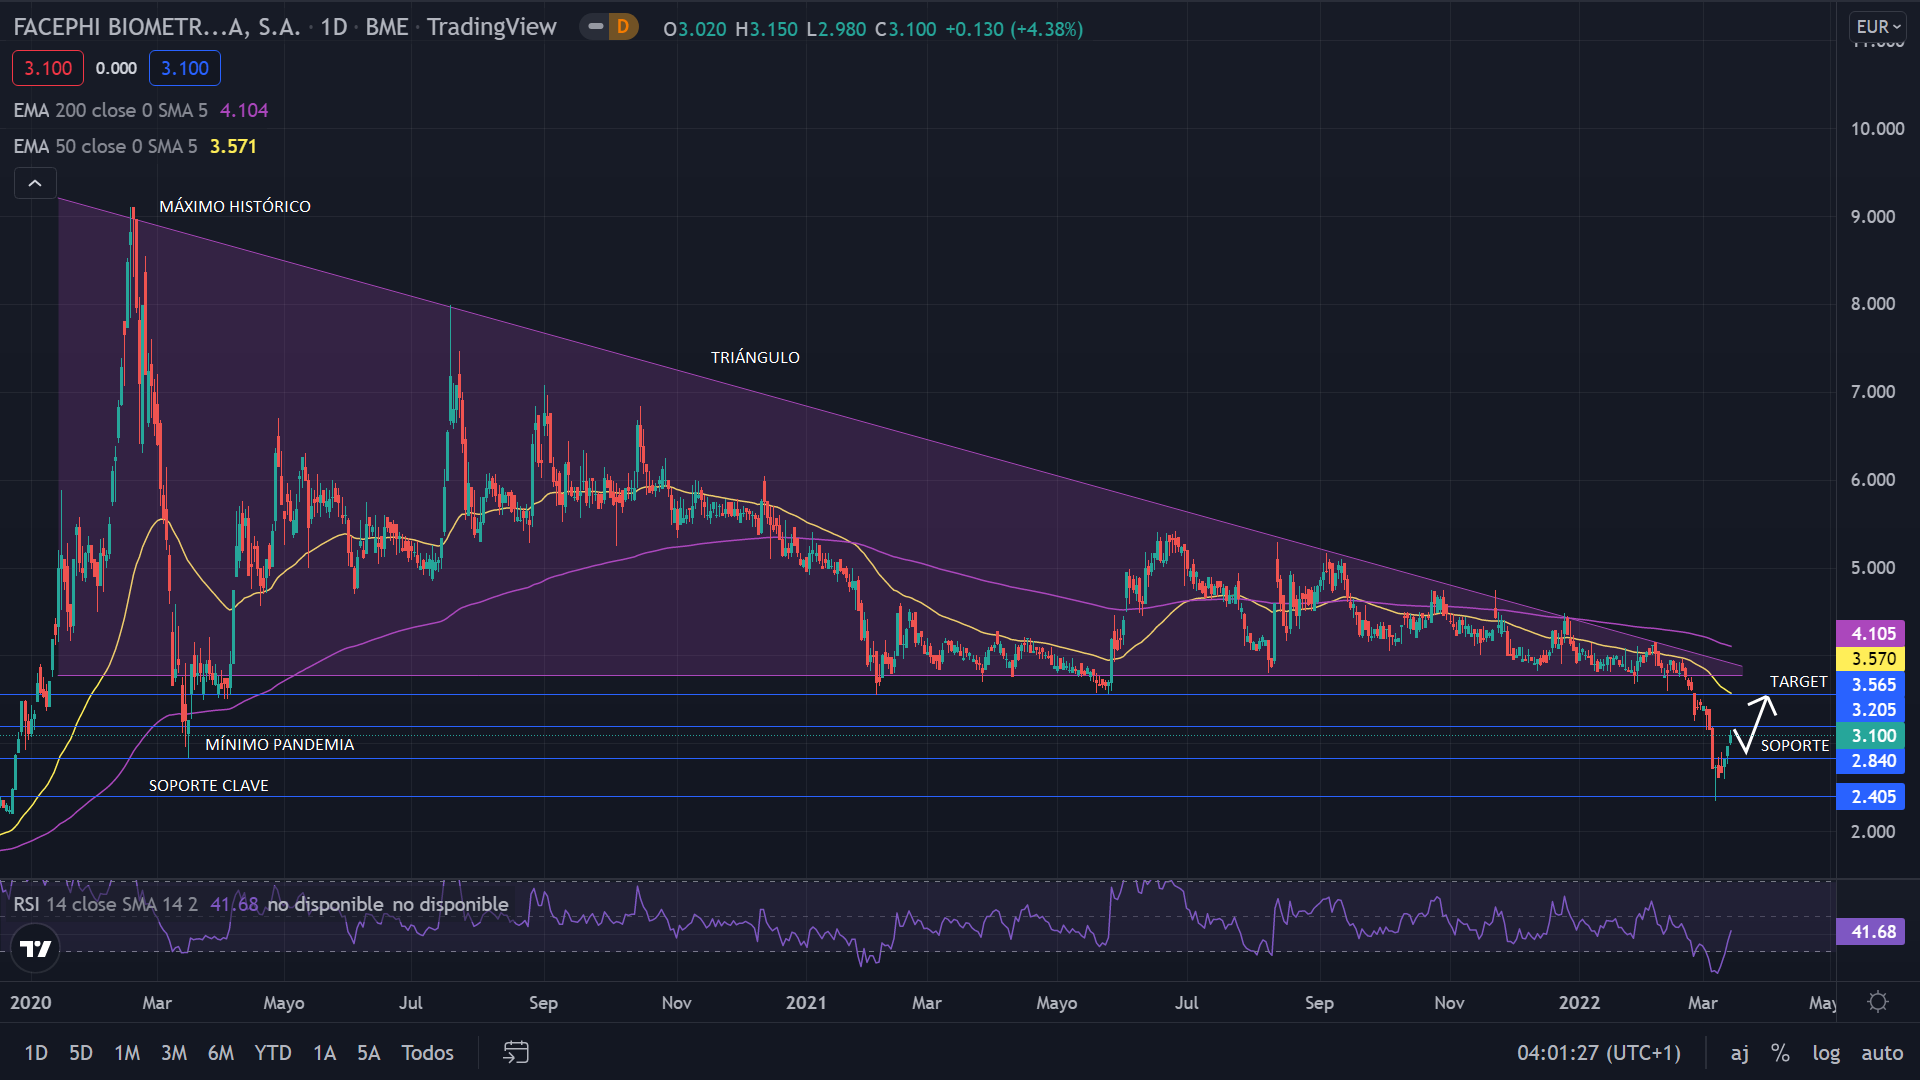The width and height of the screenshot is (1920, 1080).
Task: Click the delayed data D badge
Action: (623, 27)
